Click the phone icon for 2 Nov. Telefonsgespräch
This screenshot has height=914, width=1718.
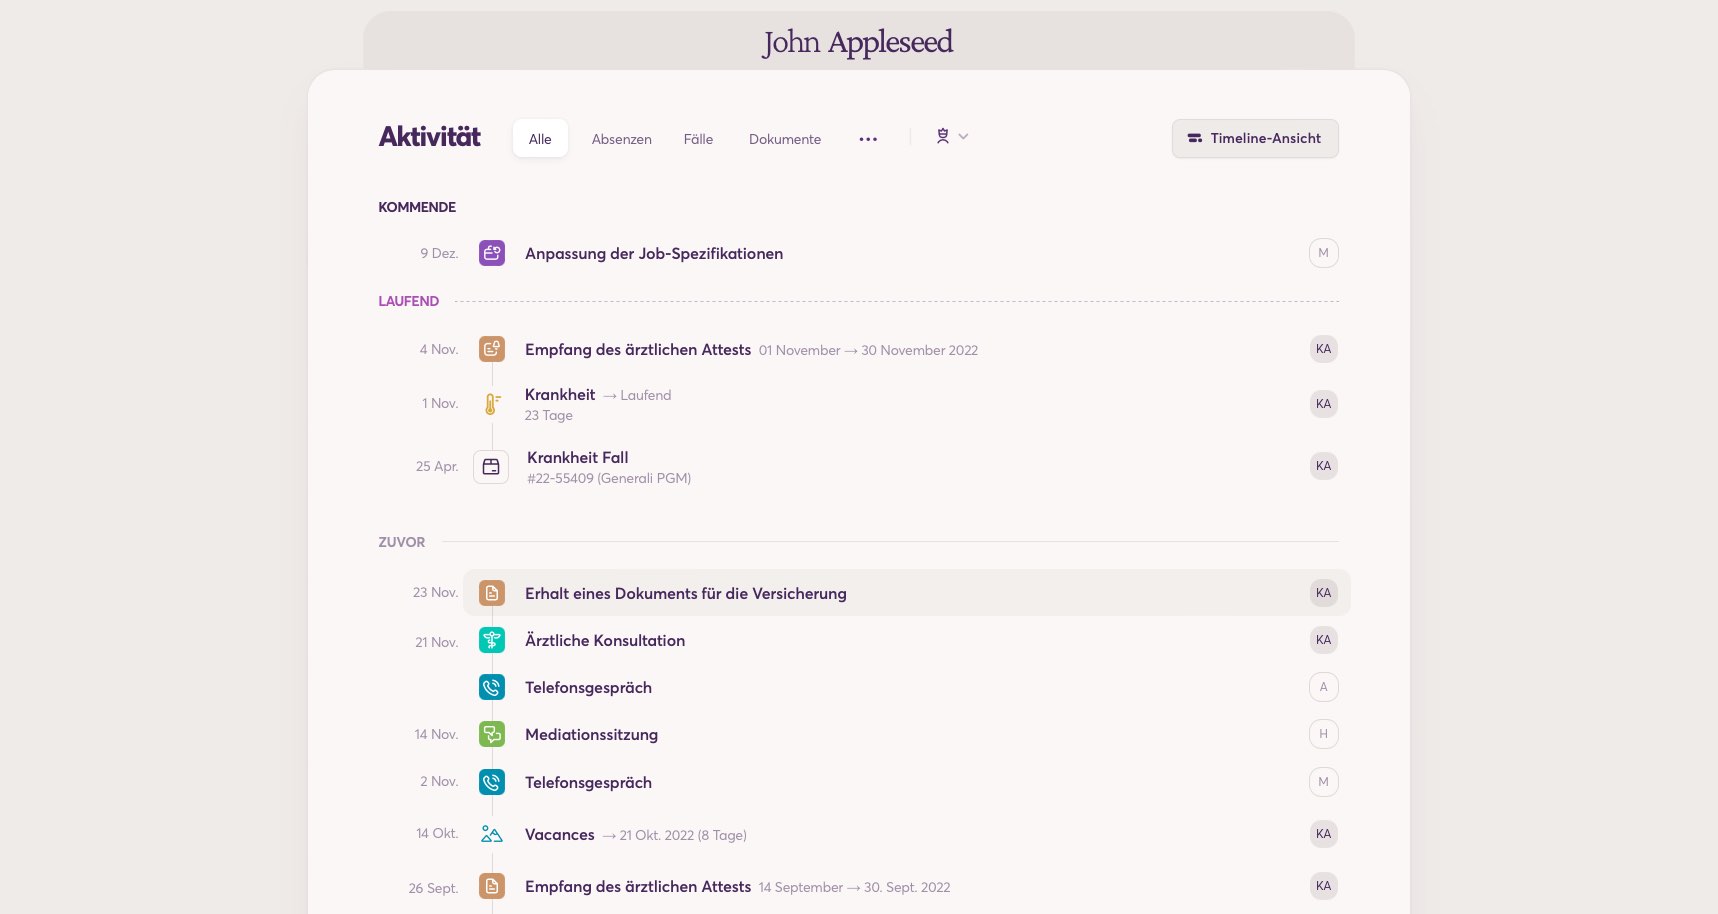click(491, 782)
